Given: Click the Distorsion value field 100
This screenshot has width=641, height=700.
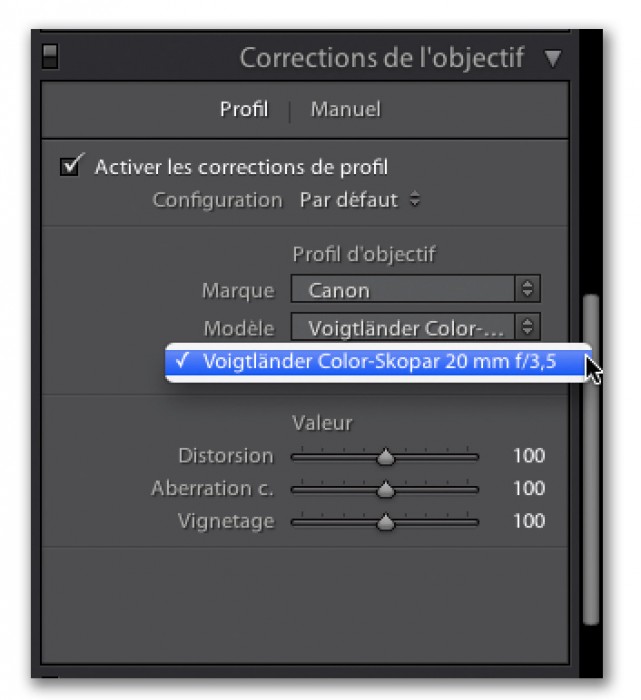Looking at the screenshot, I should click(529, 456).
